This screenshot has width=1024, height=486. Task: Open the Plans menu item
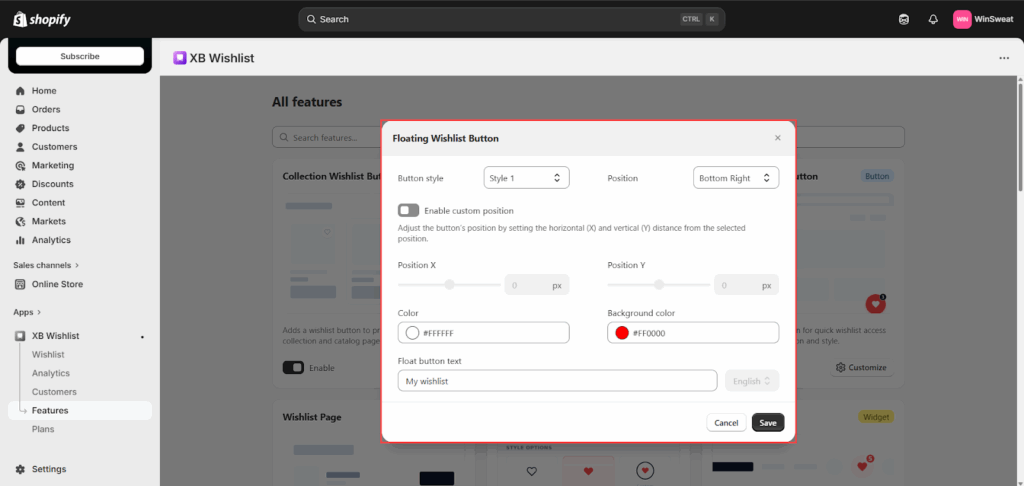(43, 429)
